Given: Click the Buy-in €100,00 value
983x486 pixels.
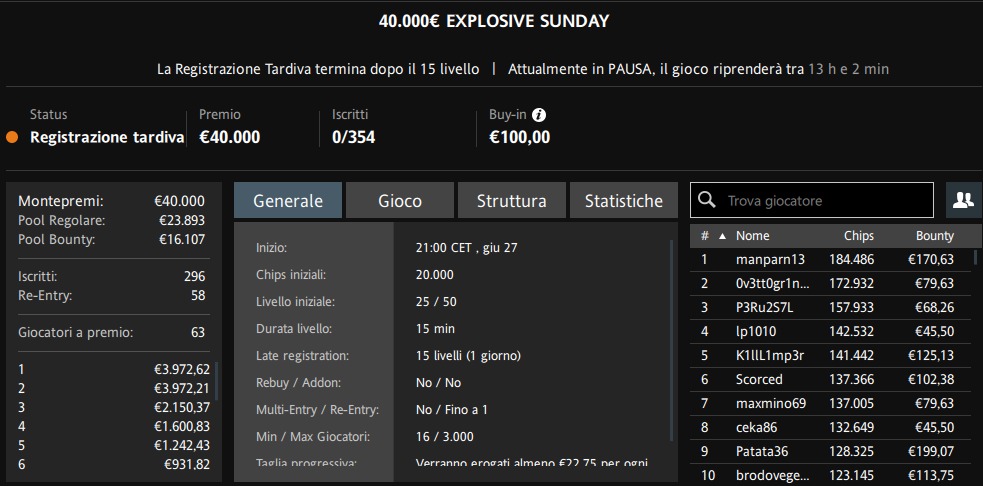Looking at the screenshot, I should (520, 137).
